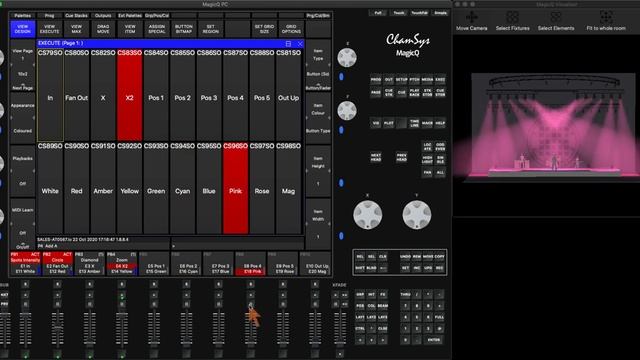The height and width of the screenshot is (360, 640).
Task: Toggle the Pos 3 execute button
Action: click(x=209, y=95)
